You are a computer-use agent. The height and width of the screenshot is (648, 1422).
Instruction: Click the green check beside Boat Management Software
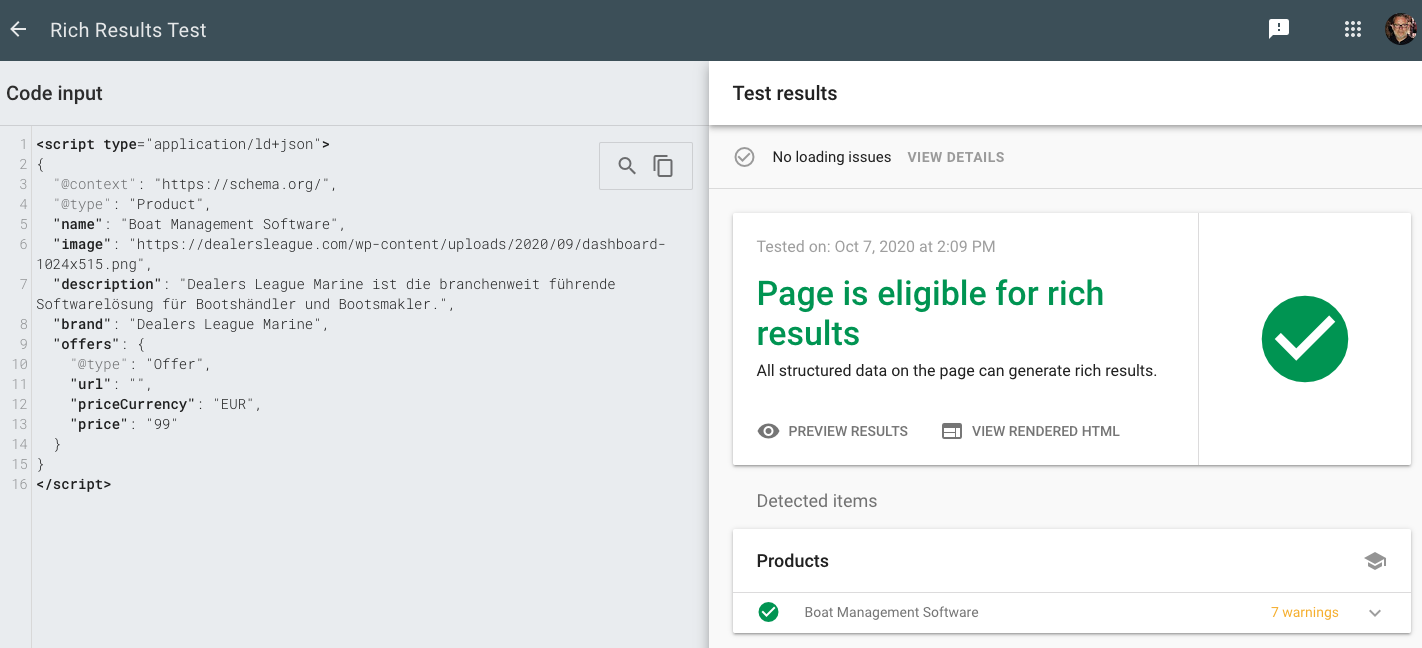point(768,612)
